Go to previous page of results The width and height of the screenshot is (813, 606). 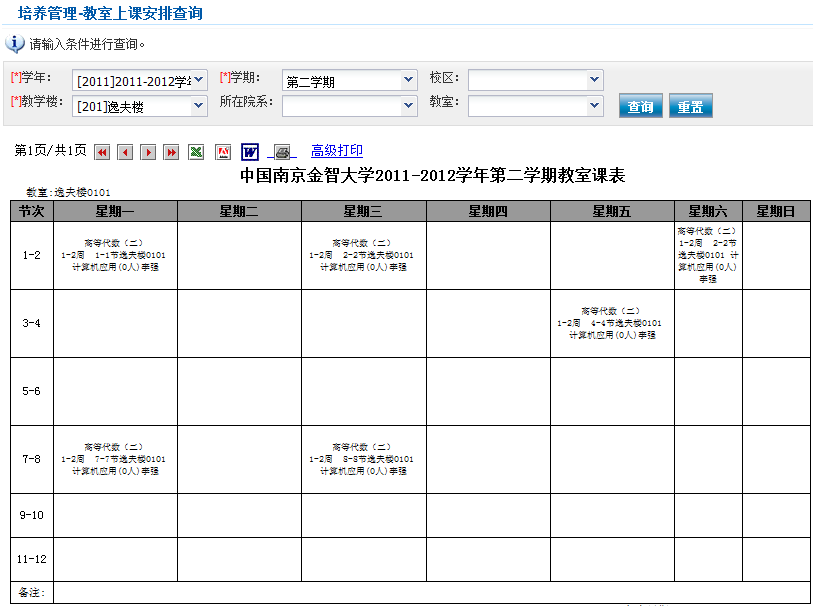125,152
